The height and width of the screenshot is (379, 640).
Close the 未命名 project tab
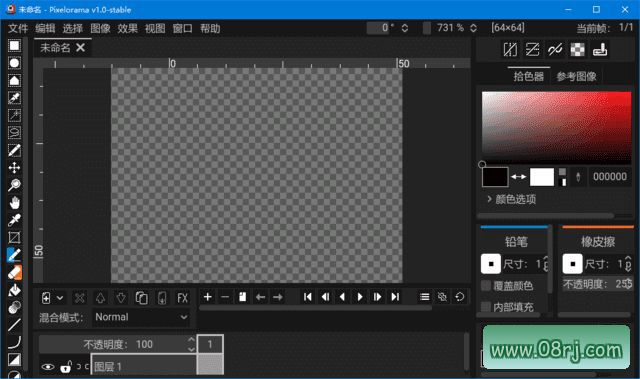(81, 48)
